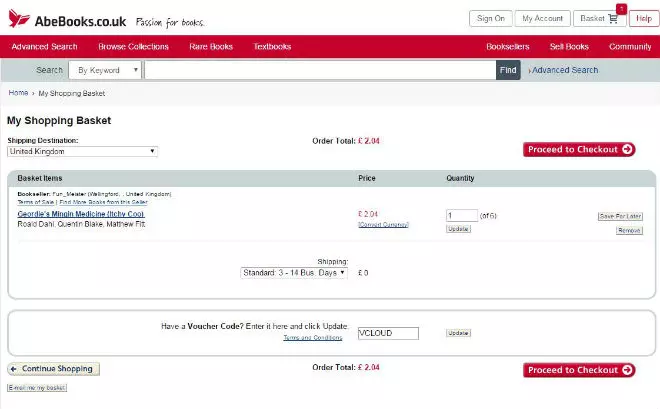Go to Home breadcrumb link
Viewport: 660px width, 409px height.
tap(19, 93)
